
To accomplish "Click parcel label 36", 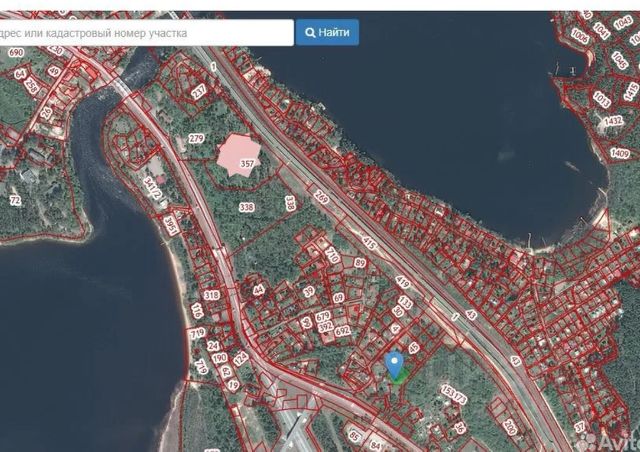I will (x=459, y=428).
